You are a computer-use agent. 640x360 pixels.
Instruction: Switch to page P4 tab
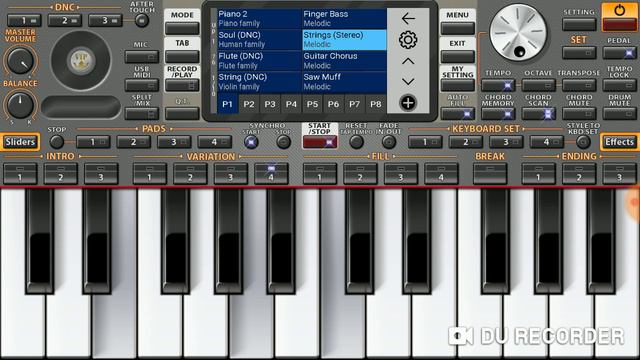(291, 104)
